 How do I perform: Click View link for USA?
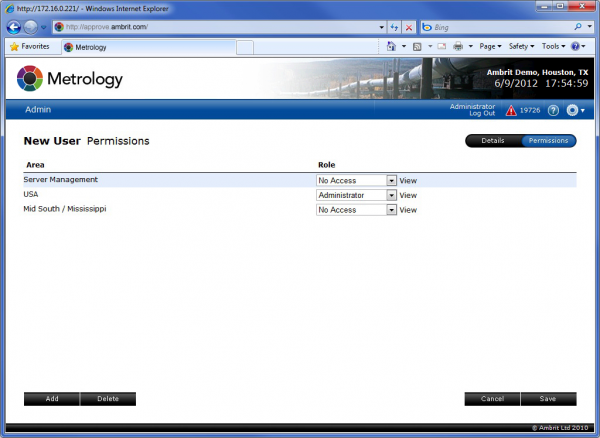click(x=408, y=195)
